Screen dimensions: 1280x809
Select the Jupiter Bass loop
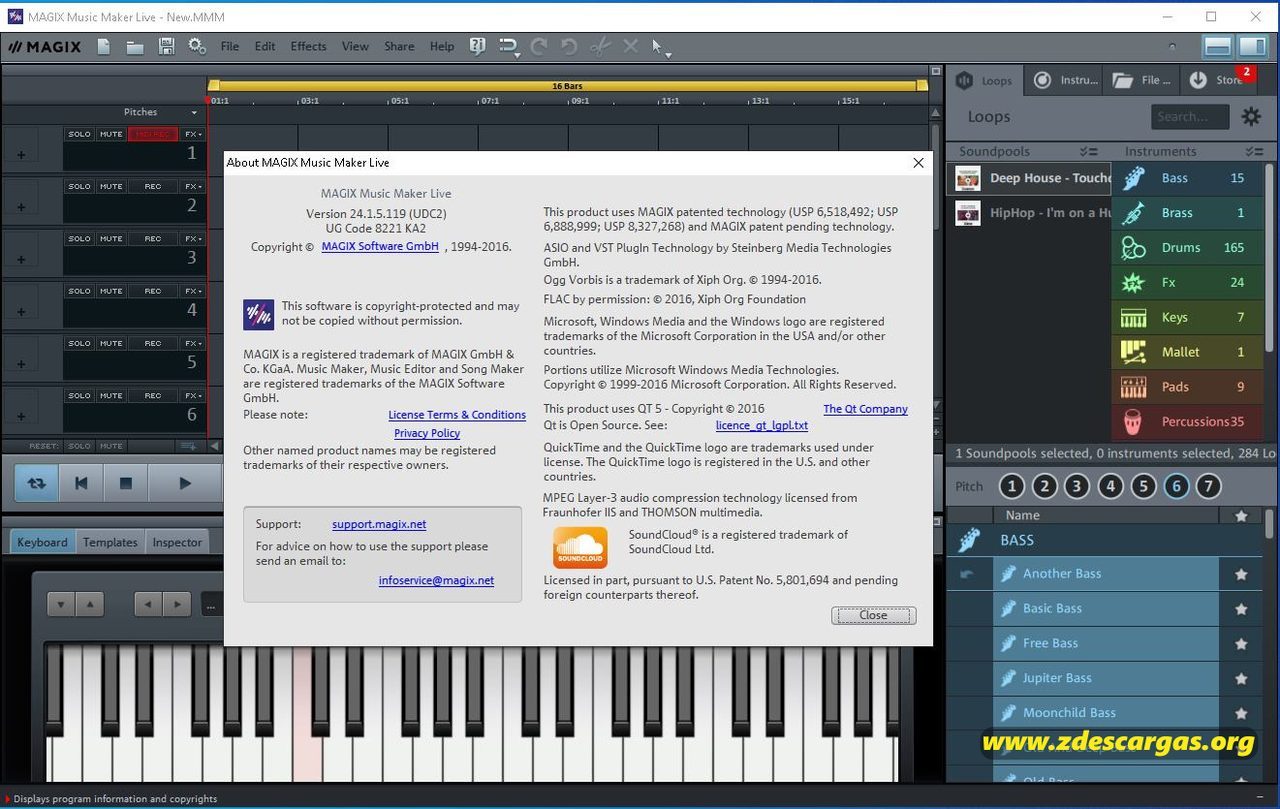coord(1105,678)
